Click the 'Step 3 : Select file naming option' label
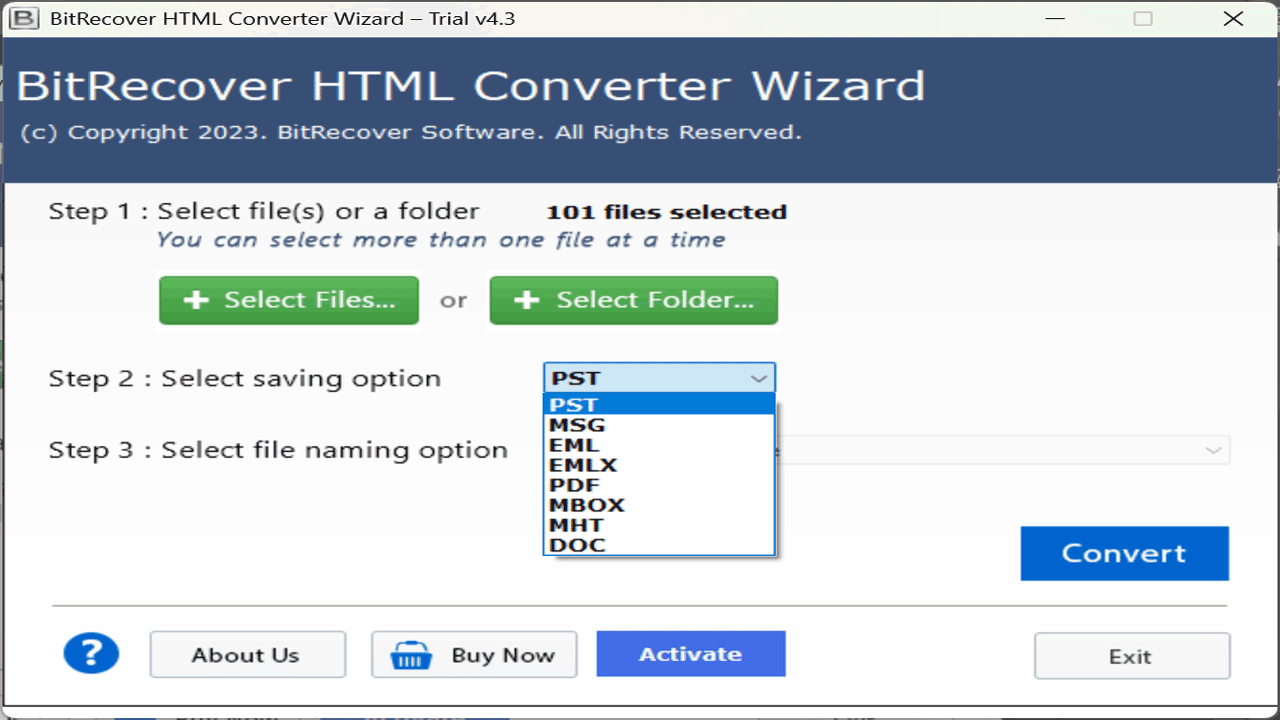1280x720 pixels. [x=278, y=451]
